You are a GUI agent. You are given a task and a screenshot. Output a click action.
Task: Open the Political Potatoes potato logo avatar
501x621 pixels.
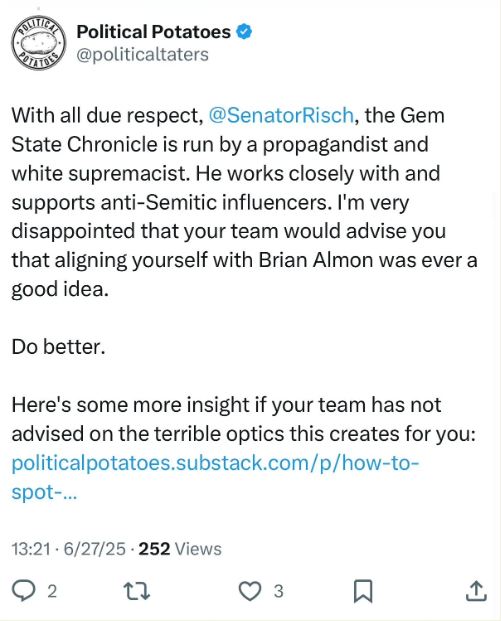click(38, 43)
